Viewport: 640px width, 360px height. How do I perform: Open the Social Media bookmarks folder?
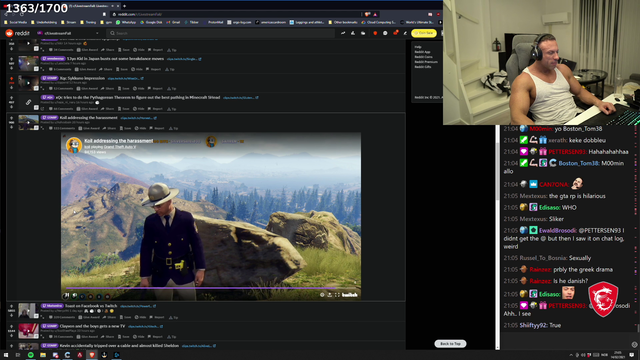pos(16,22)
